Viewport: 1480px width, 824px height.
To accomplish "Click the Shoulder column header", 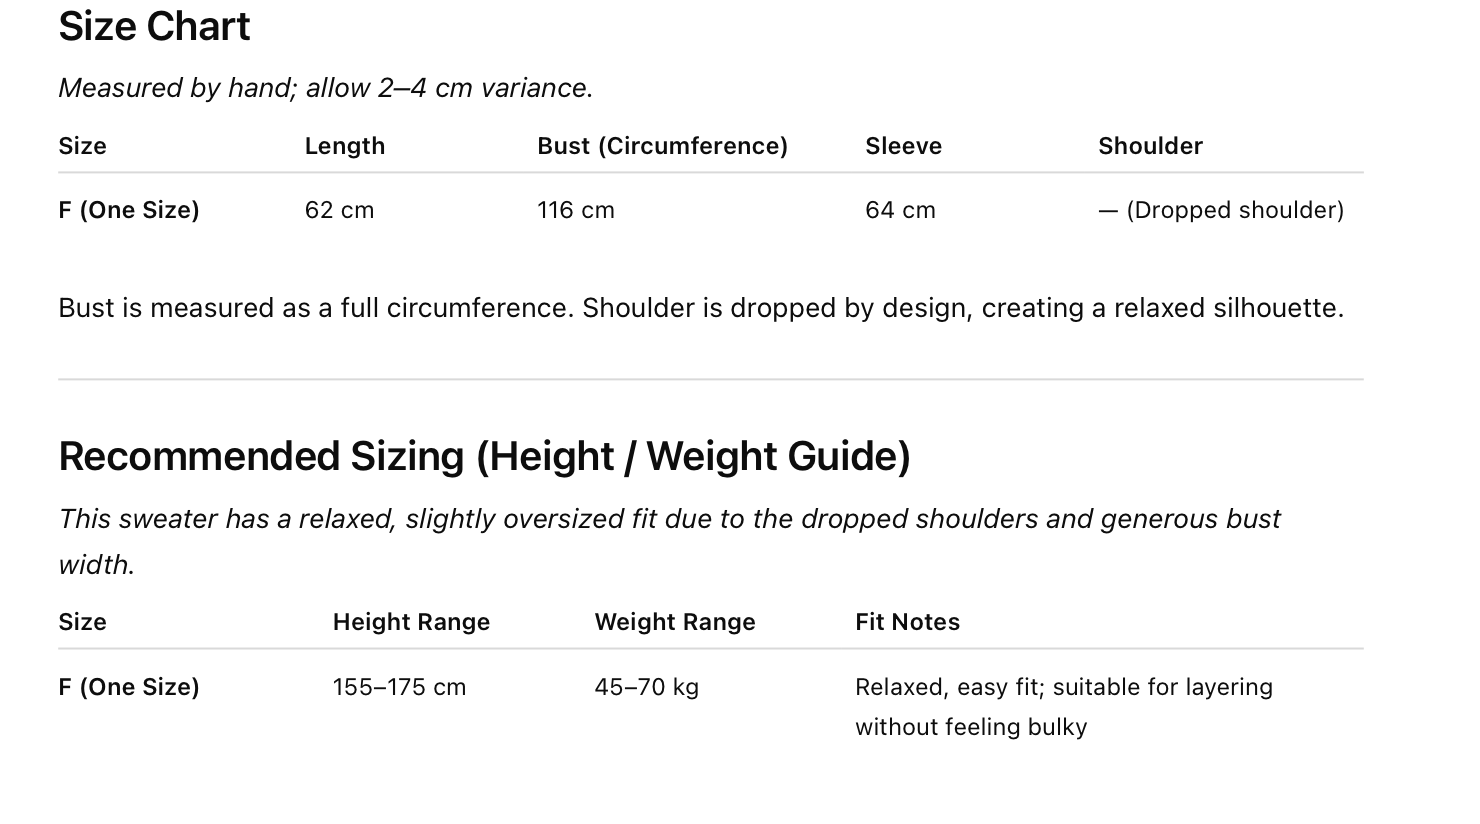I will [x=1150, y=146].
